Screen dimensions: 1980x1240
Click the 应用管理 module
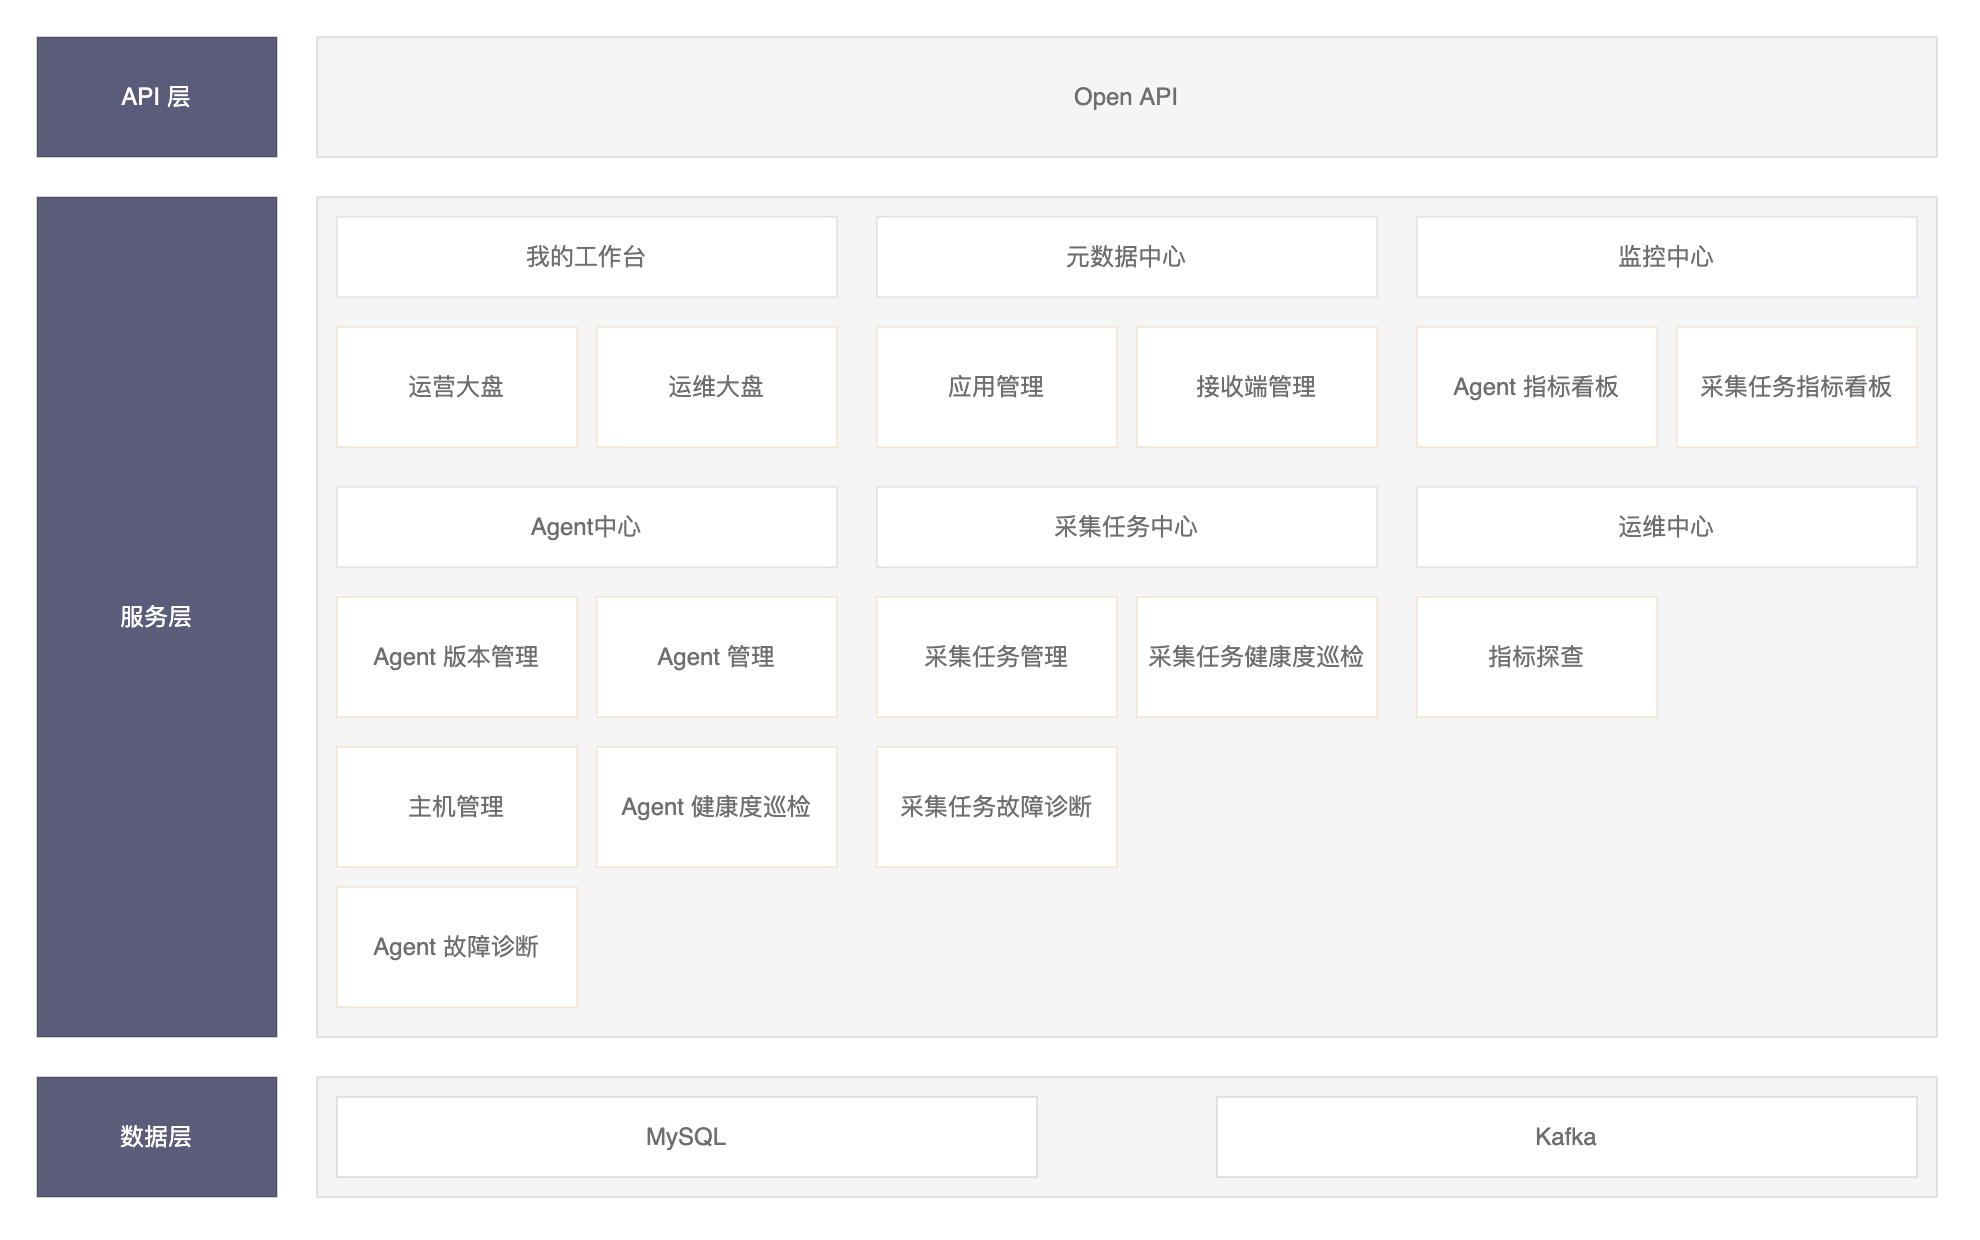(x=996, y=387)
